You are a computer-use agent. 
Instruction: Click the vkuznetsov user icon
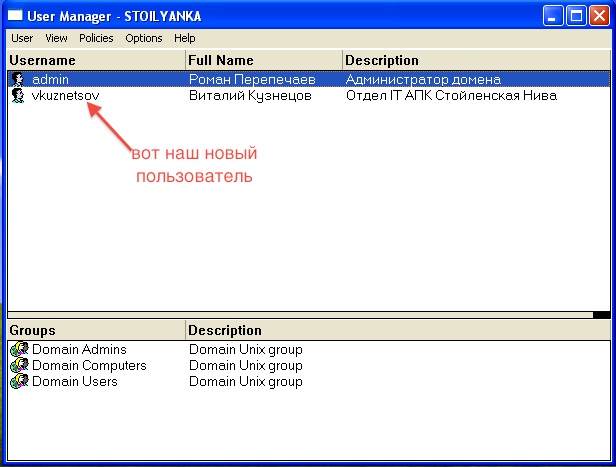pyautogui.click(x=17, y=96)
